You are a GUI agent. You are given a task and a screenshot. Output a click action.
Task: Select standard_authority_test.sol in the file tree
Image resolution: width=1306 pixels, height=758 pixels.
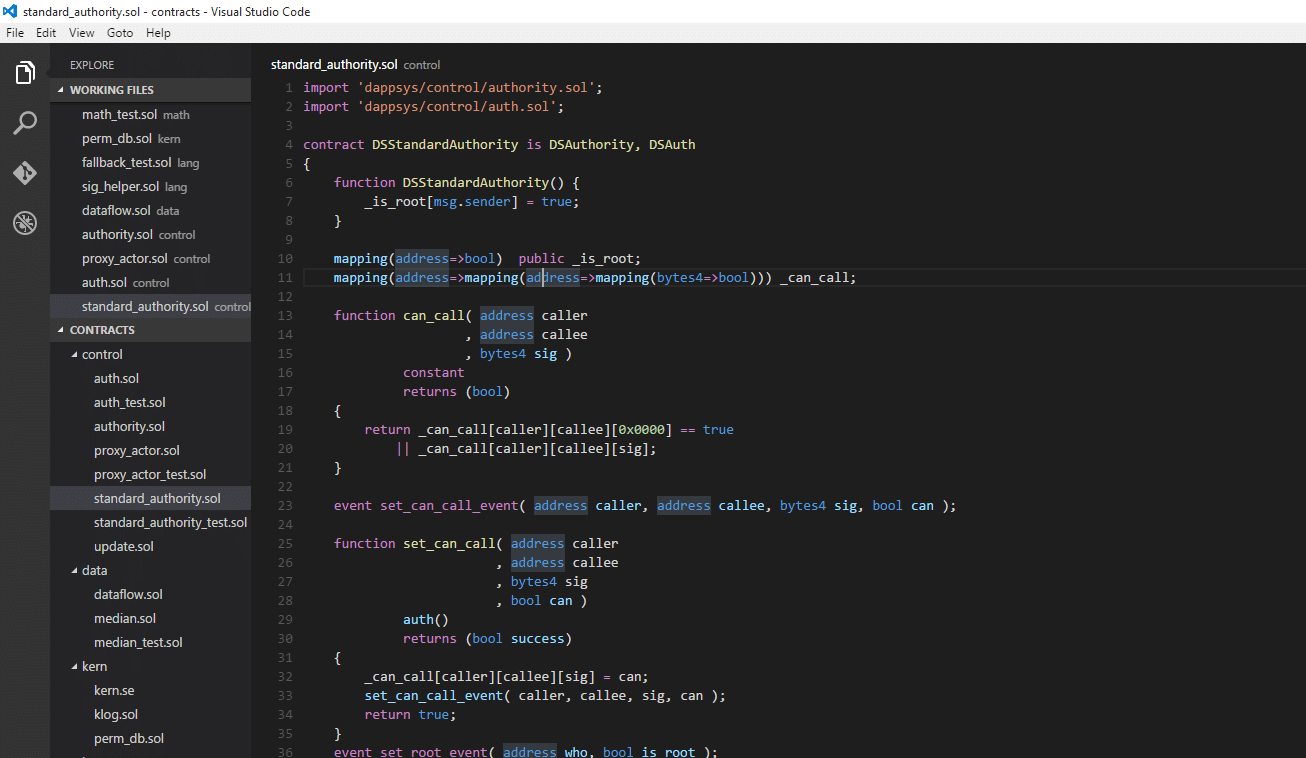[x=170, y=522]
